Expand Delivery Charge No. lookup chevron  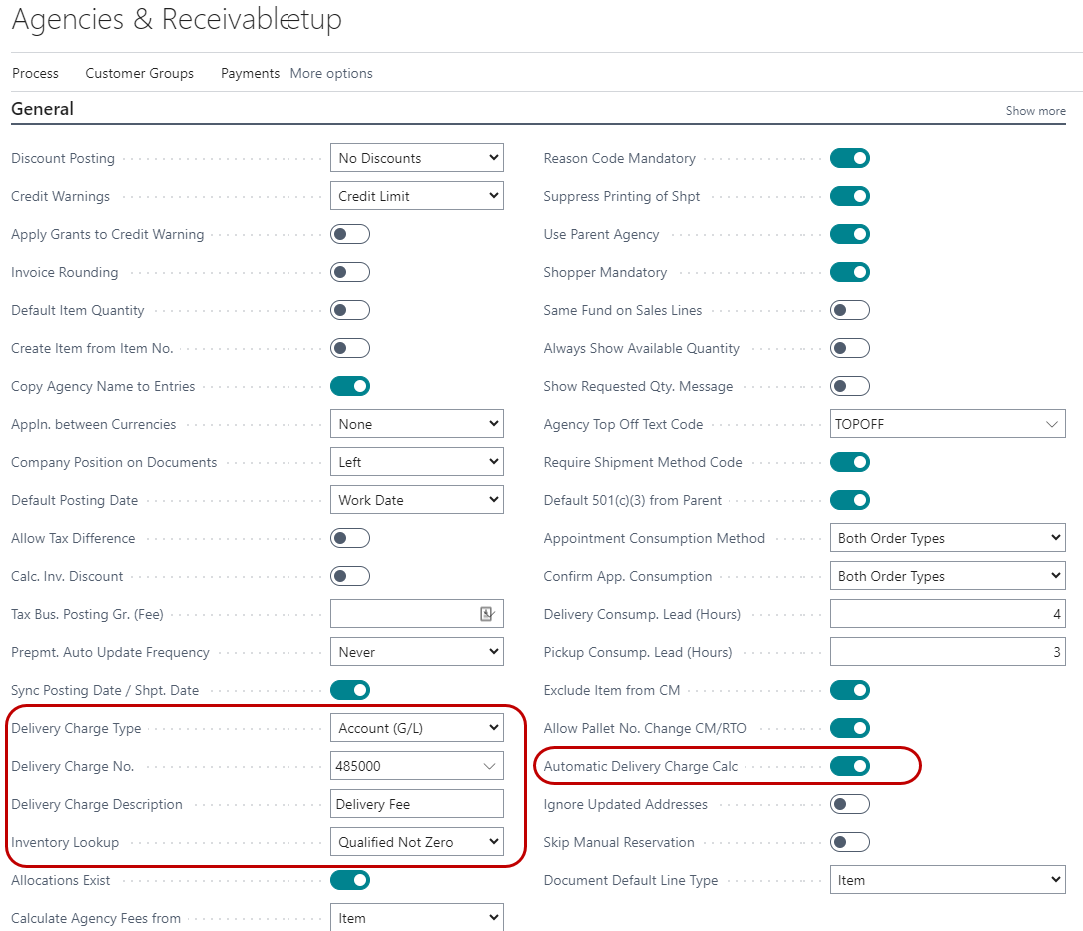click(x=489, y=766)
